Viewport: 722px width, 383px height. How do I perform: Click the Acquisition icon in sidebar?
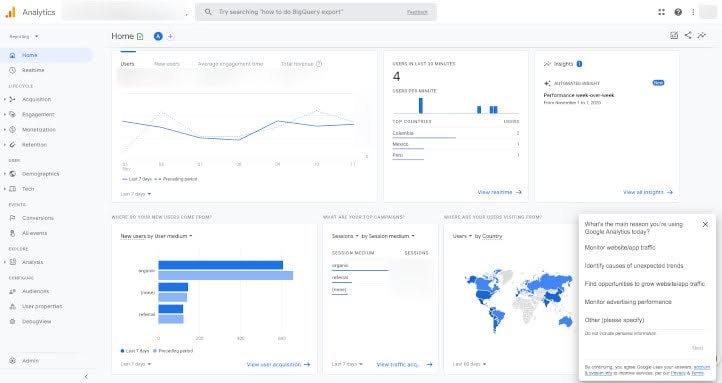click(x=12, y=99)
